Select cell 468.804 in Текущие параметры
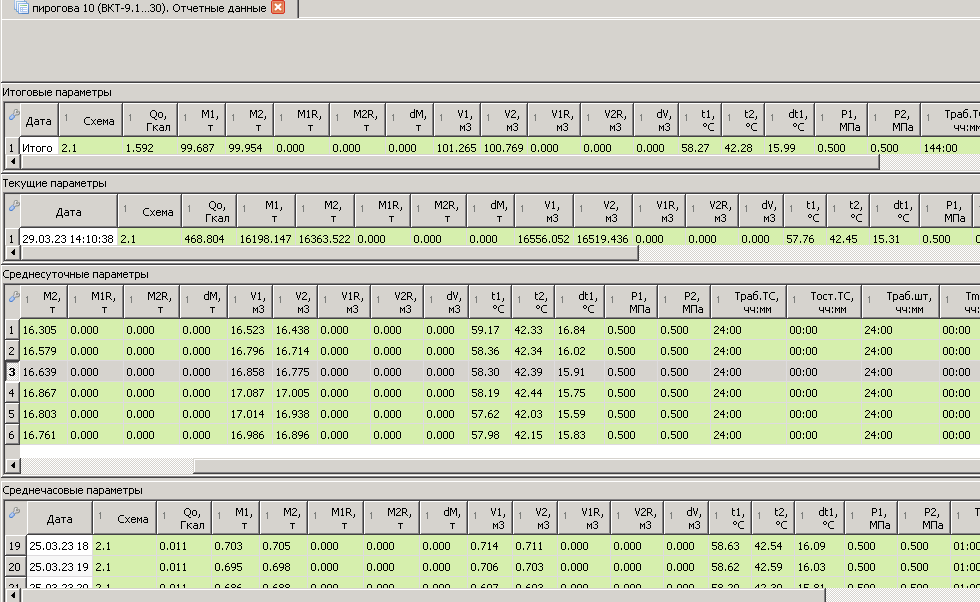This screenshot has height=602, width=980. click(x=209, y=239)
